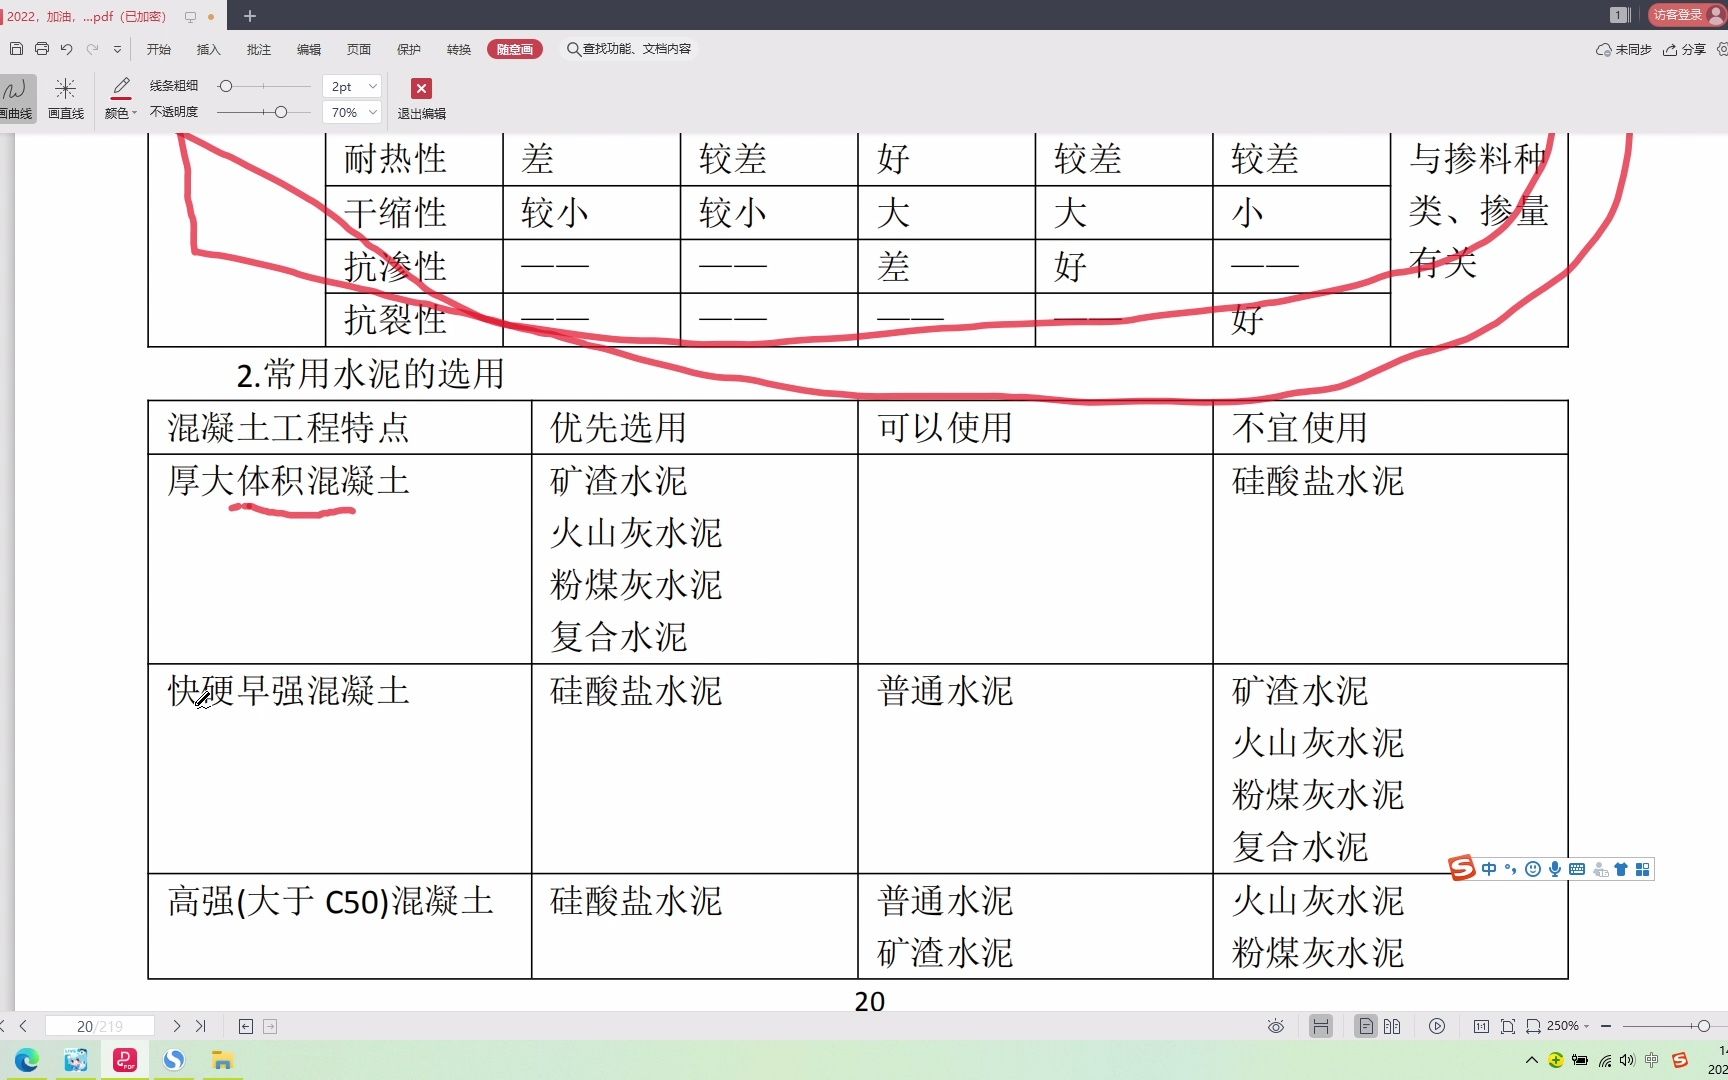The image size is (1728, 1080).
Task: Click the 分享 share button
Action: click(1685, 49)
